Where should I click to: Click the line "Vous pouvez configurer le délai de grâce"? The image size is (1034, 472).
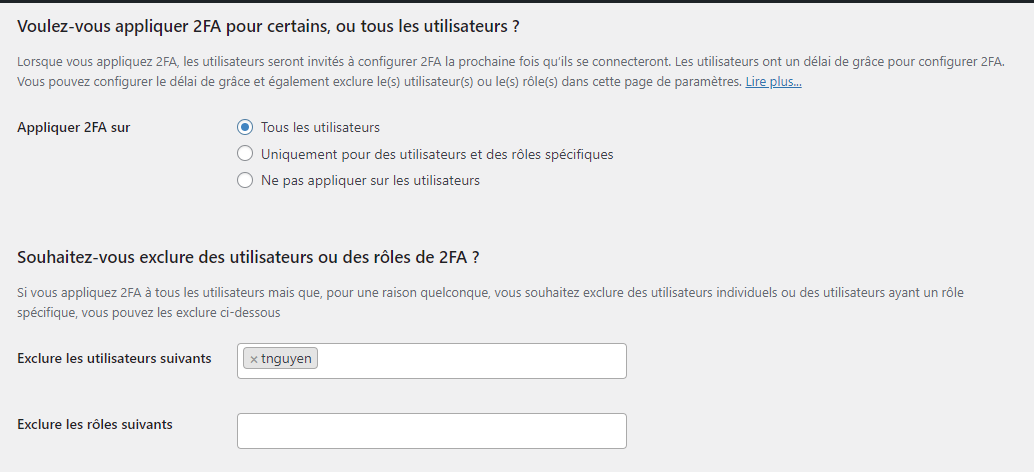coord(380,81)
